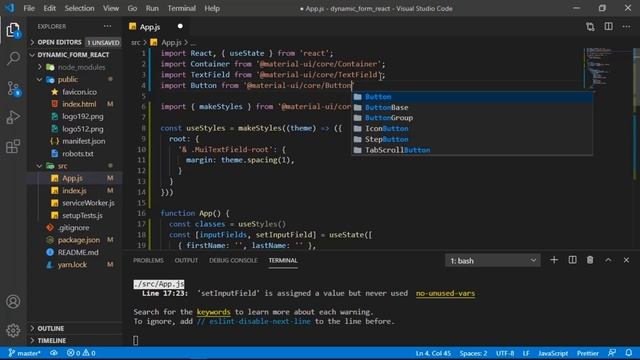Open the Search view in activity bar

[13, 58]
